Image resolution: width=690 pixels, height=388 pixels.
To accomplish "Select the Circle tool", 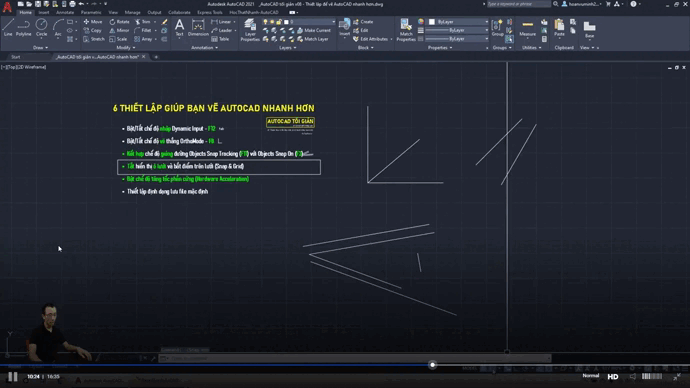I will (x=41, y=28).
